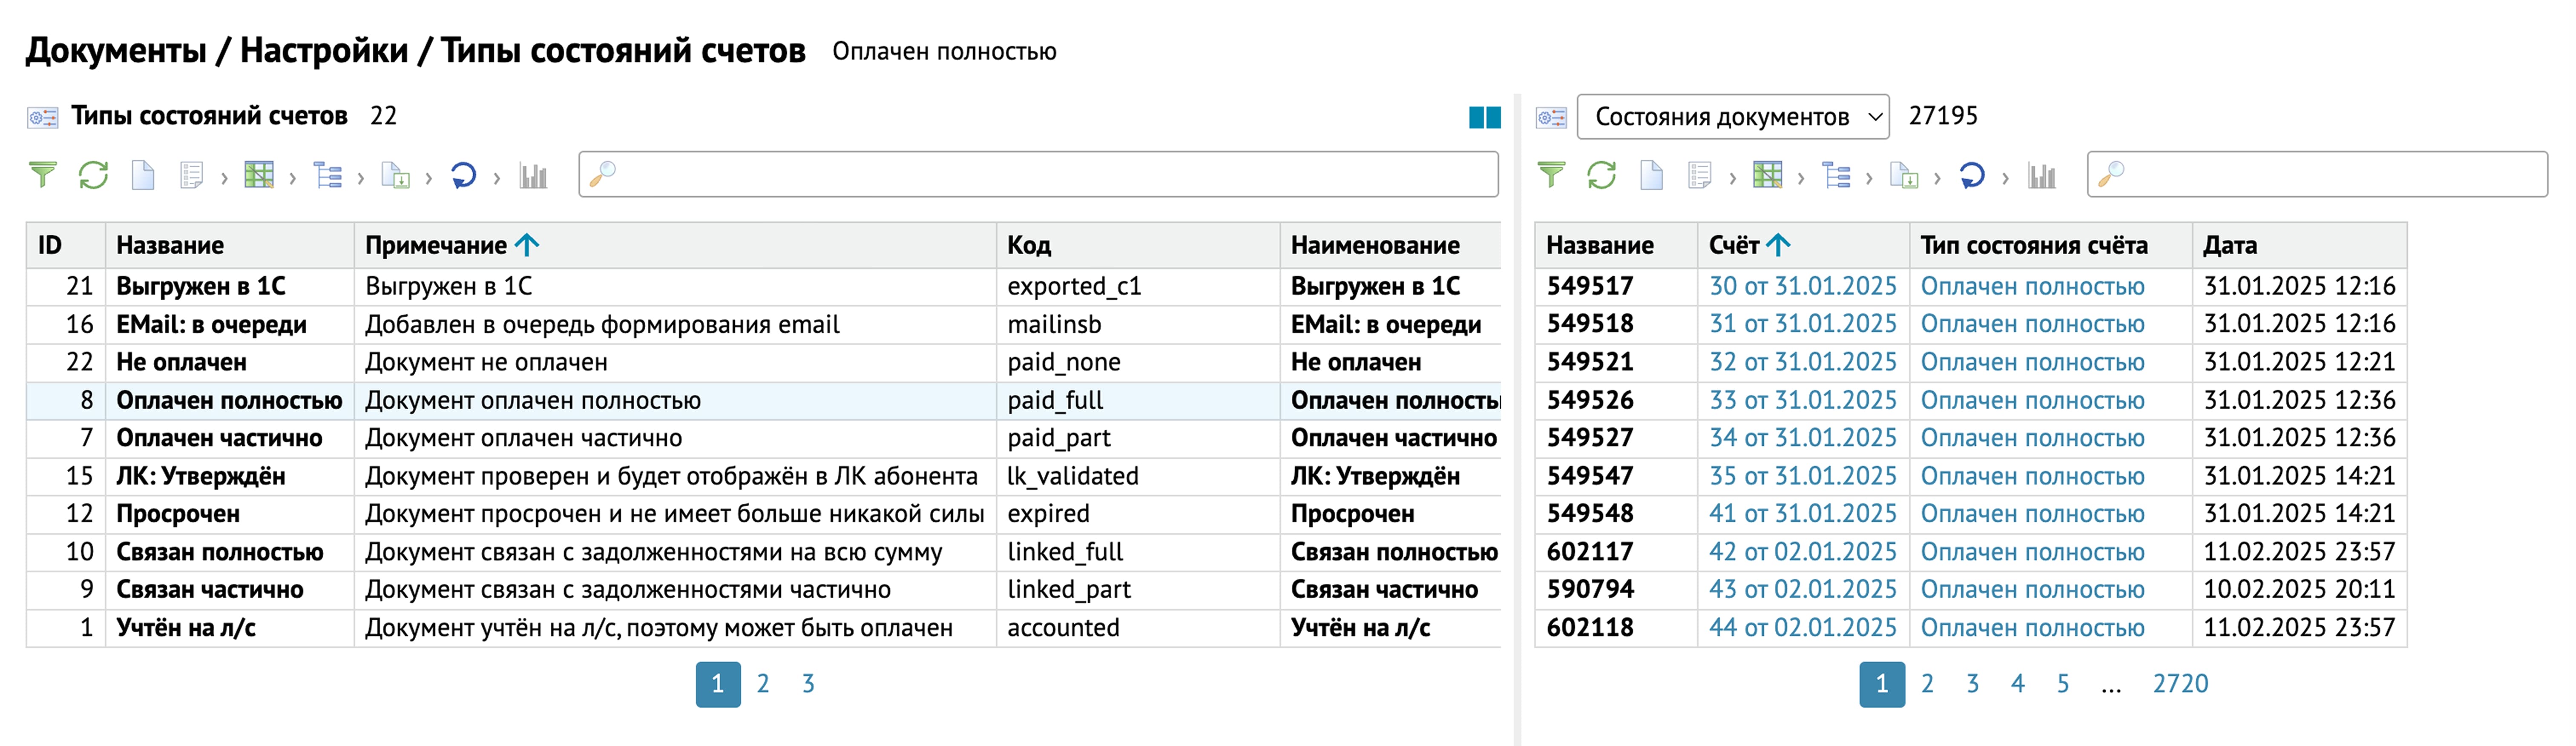
Task: Expand chevron after left export icon
Action: [x=428, y=179]
